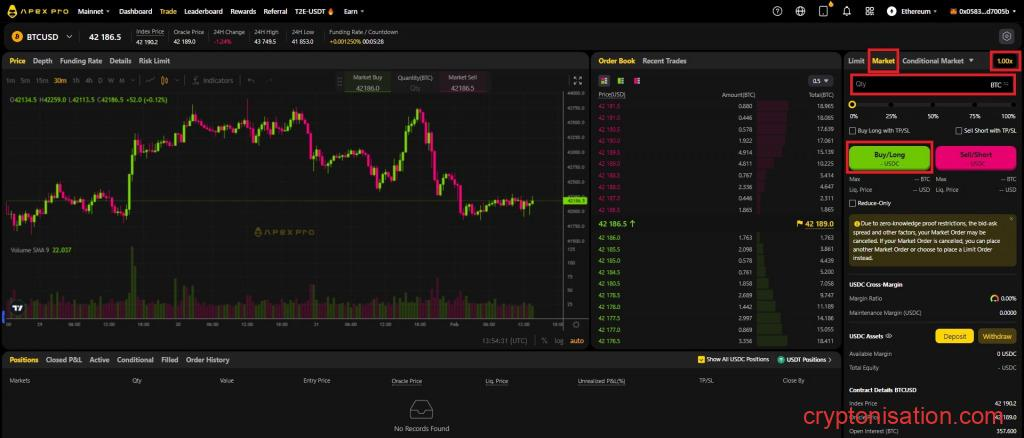This screenshot has width=1024, height=438.
Task: Open the 0.5 order book grouping dropdown
Action: click(x=820, y=81)
